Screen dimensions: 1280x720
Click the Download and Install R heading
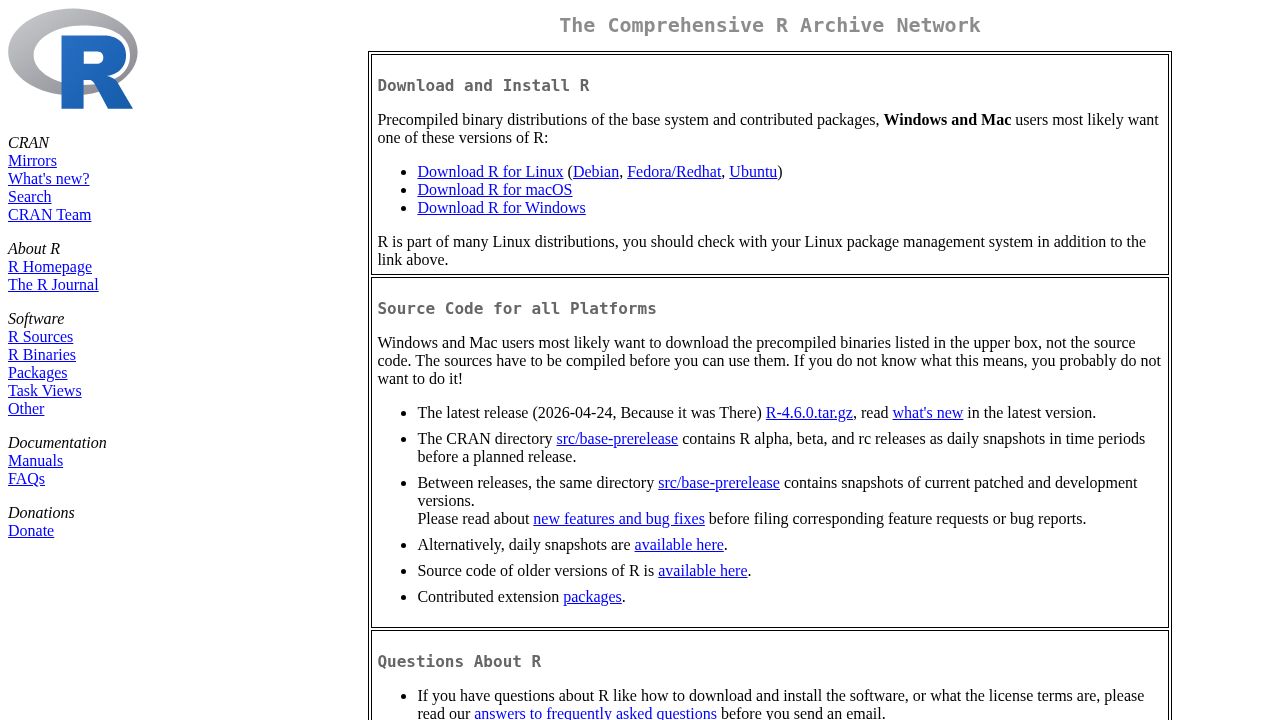point(483,86)
